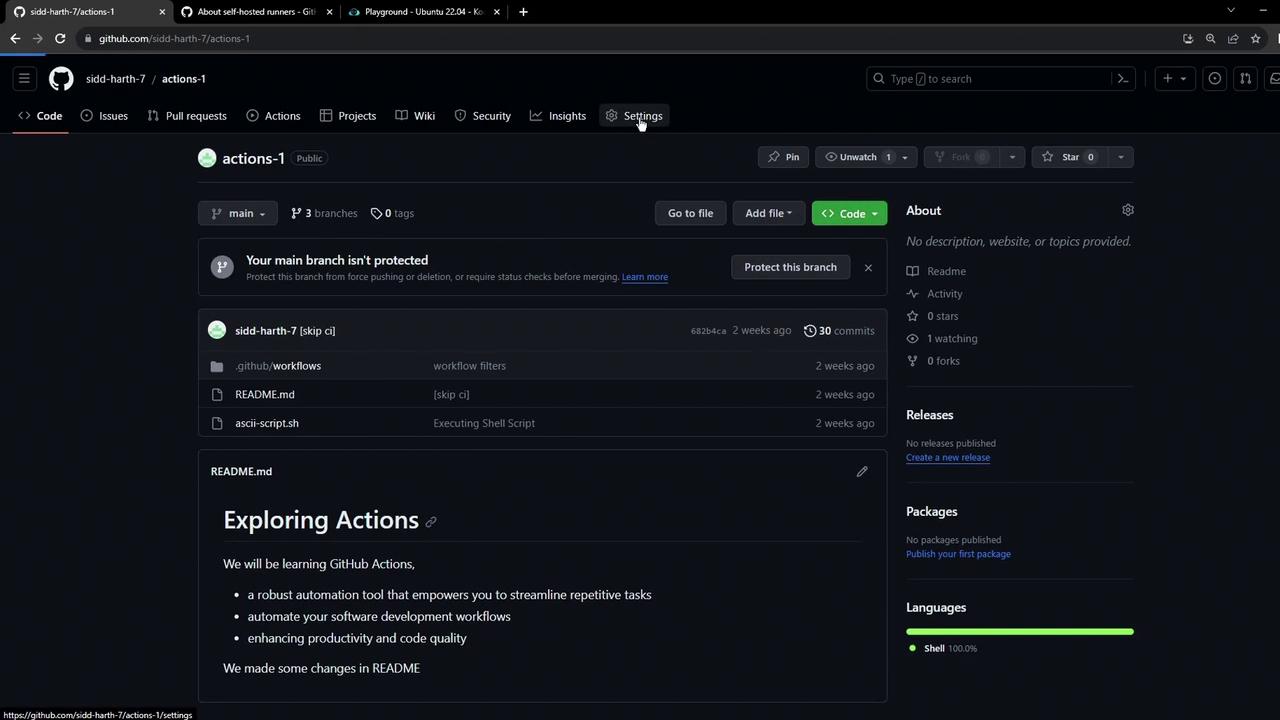This screenshot has width=1280, height=720.
Task: Dismiss the branch protection banner
Action: click(x=868, y=267)
